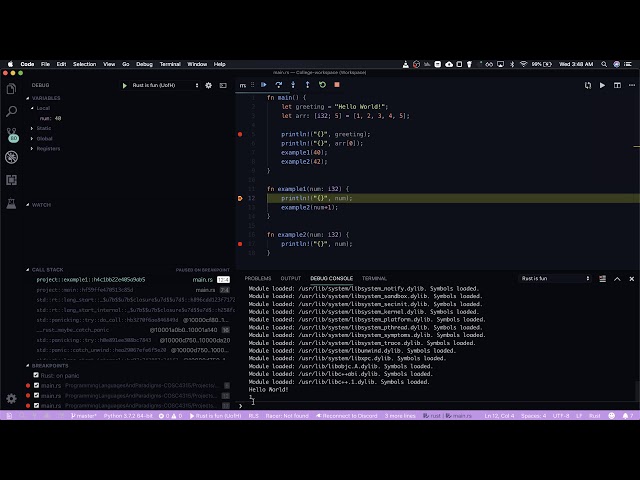
Task: Continue execution in debug toolbar
Action: click(264, 85)
